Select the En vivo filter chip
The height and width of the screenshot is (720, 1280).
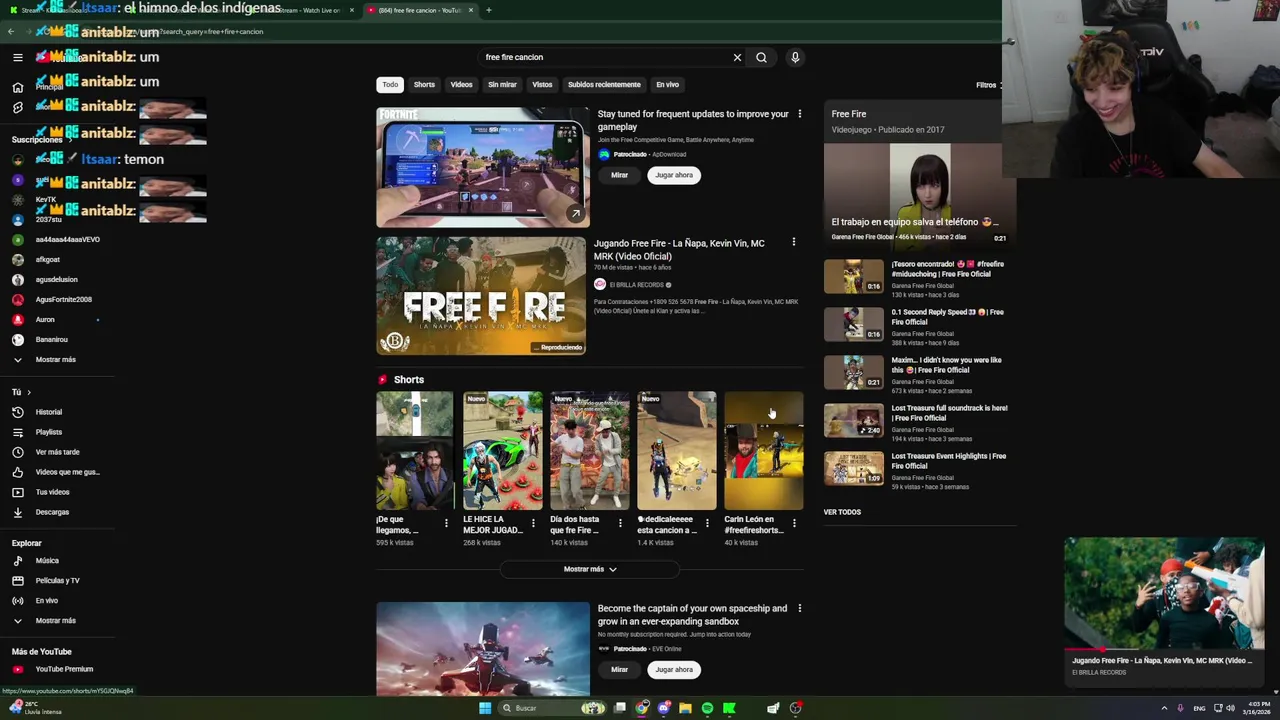pos(667,85)
